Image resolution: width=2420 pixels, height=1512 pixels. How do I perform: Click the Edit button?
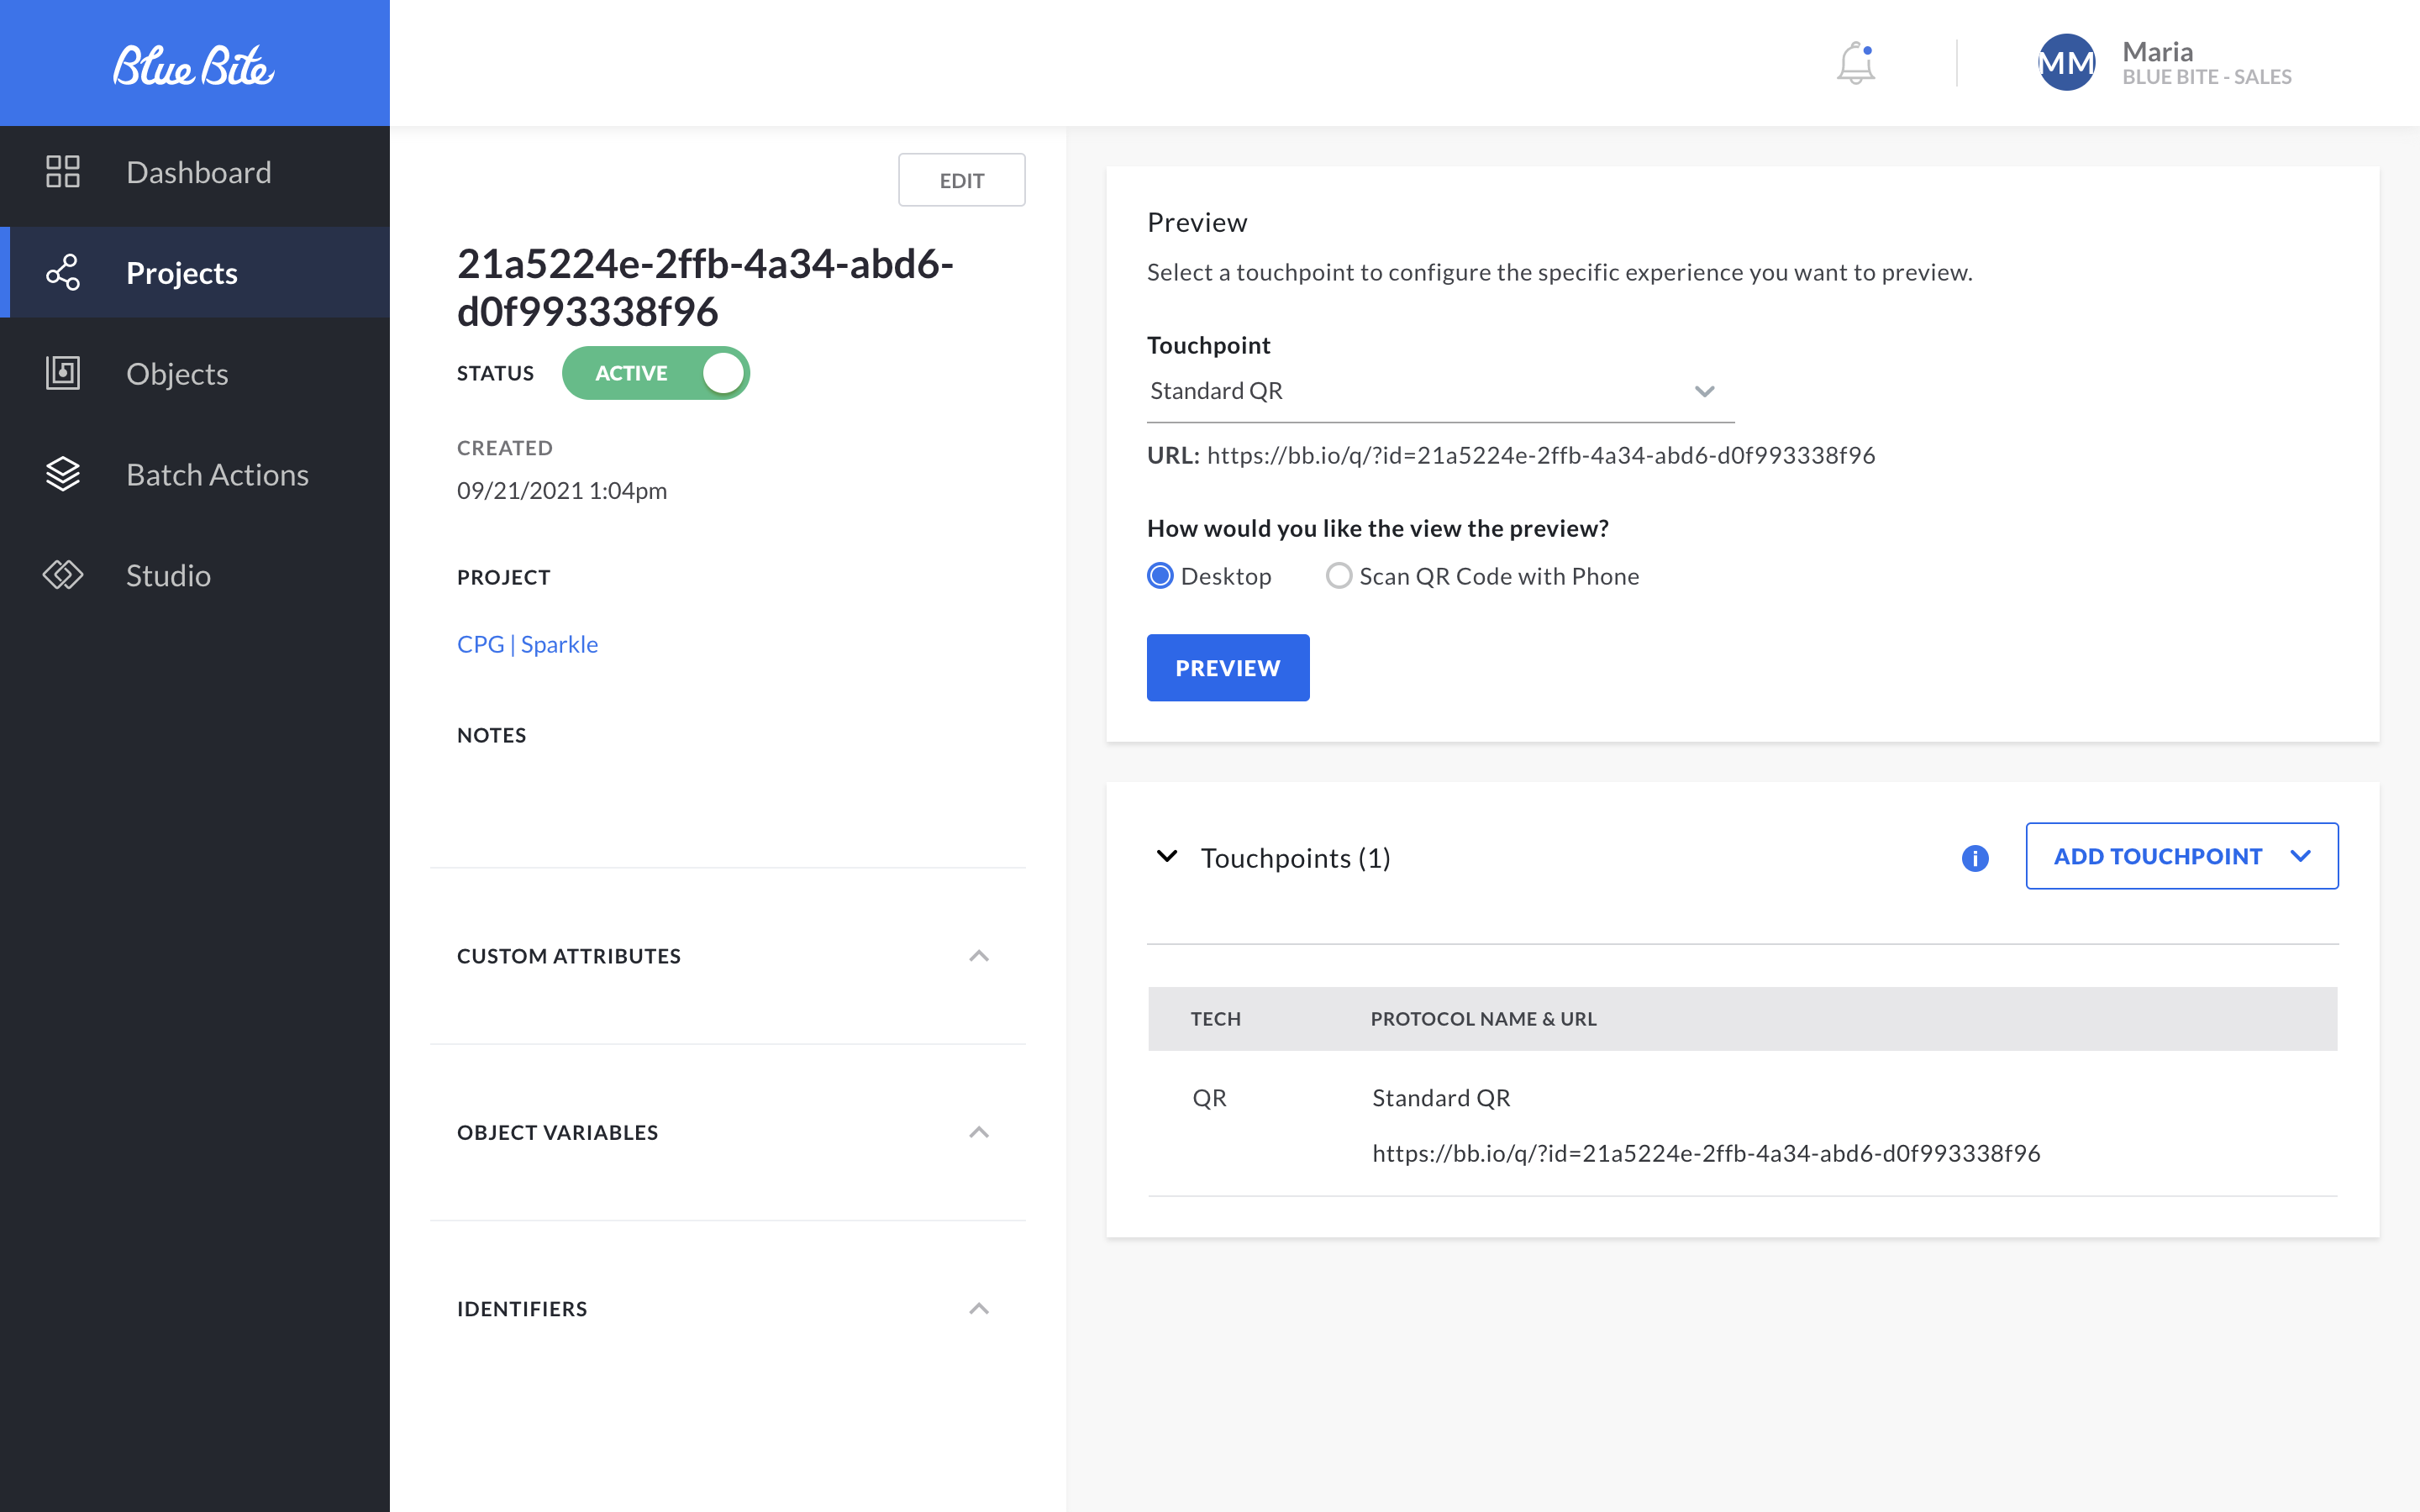pyautogui.click(x=961, y=180)
